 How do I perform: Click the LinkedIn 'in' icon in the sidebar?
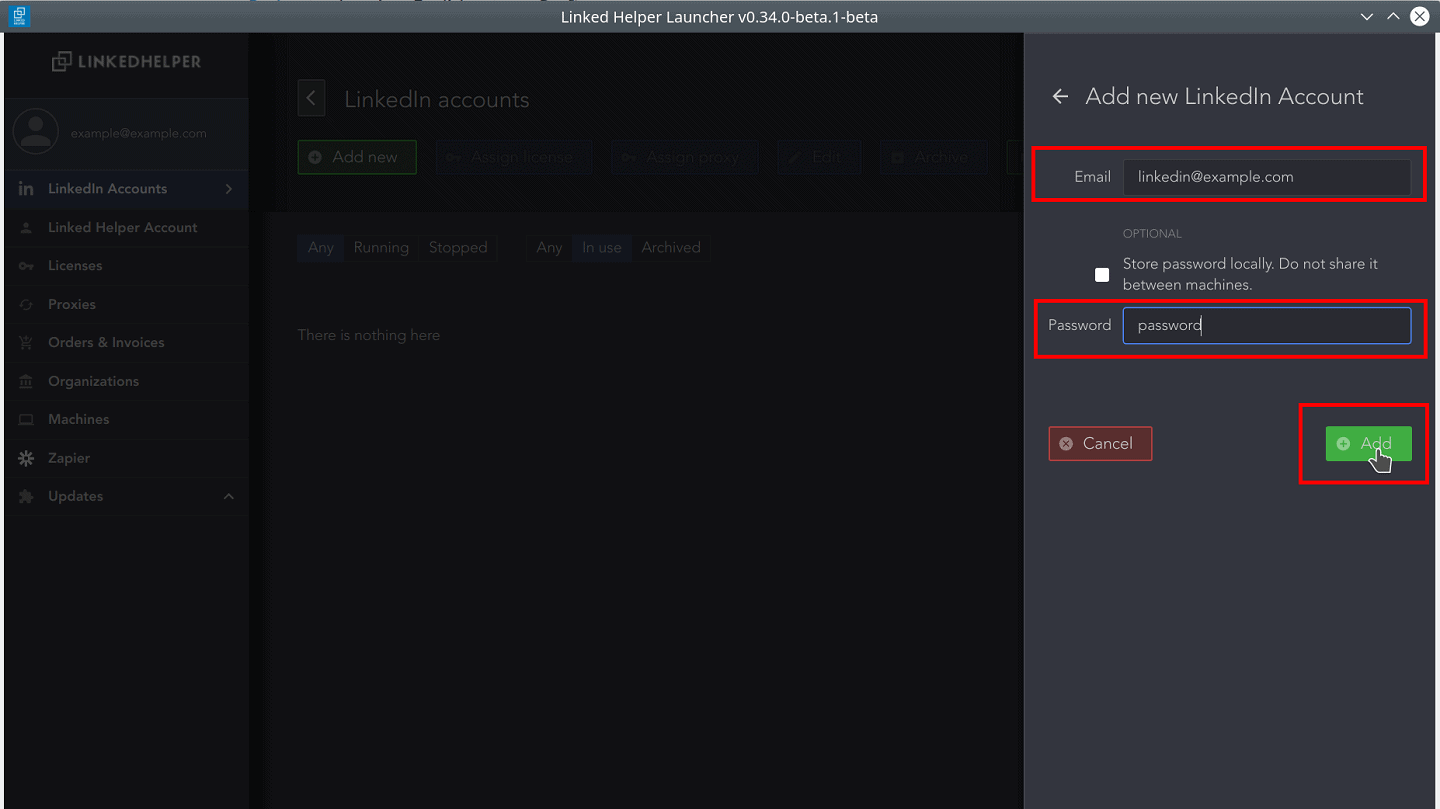tap(26, 189)
